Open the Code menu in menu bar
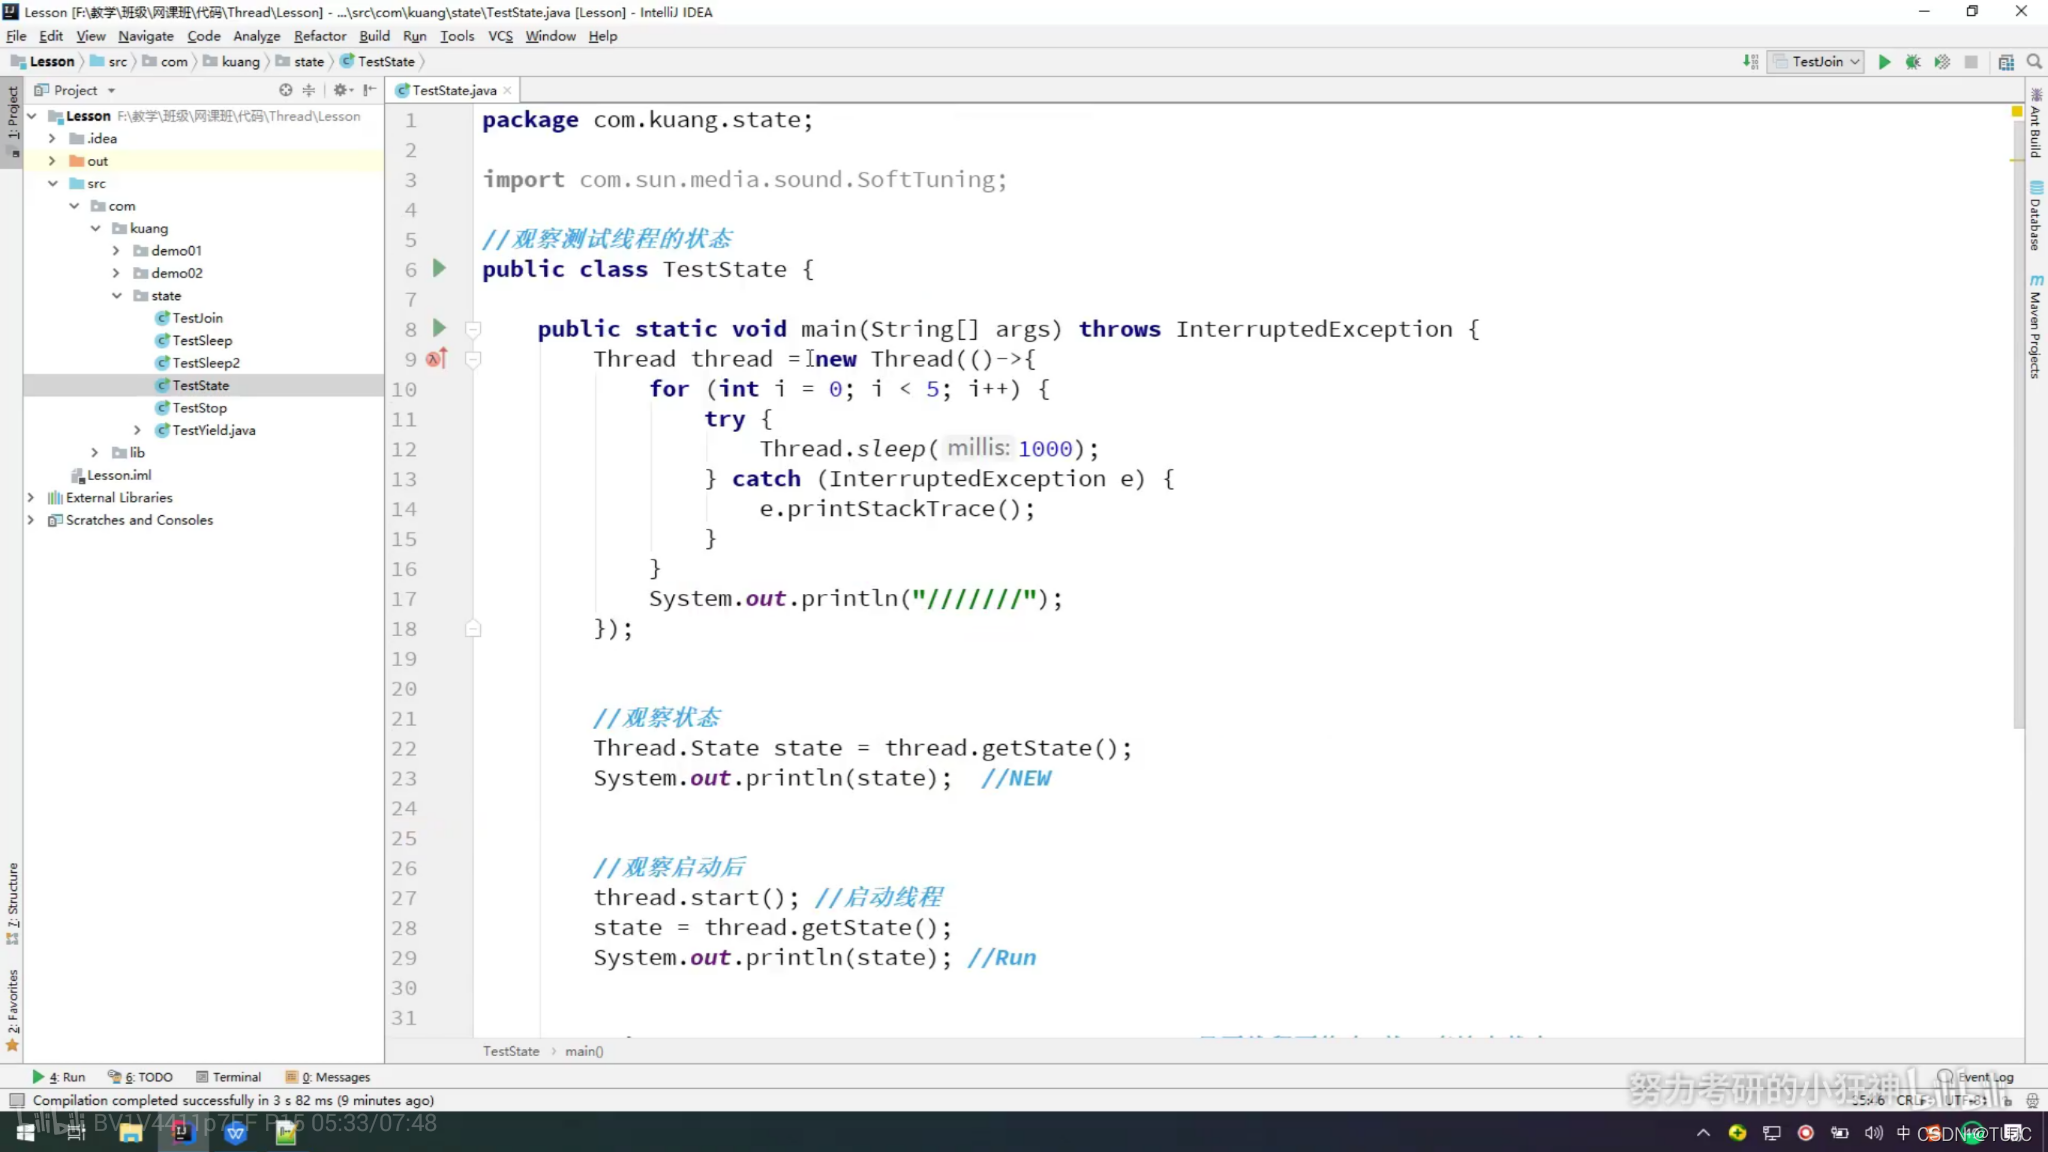Viewport: 2048px width, 1152px height. (204, 35)
